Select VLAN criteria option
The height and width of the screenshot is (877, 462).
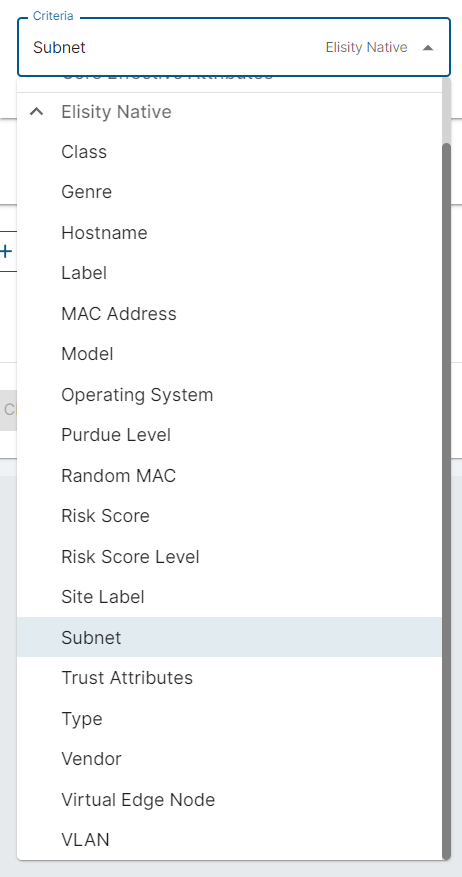pos(229,840)
